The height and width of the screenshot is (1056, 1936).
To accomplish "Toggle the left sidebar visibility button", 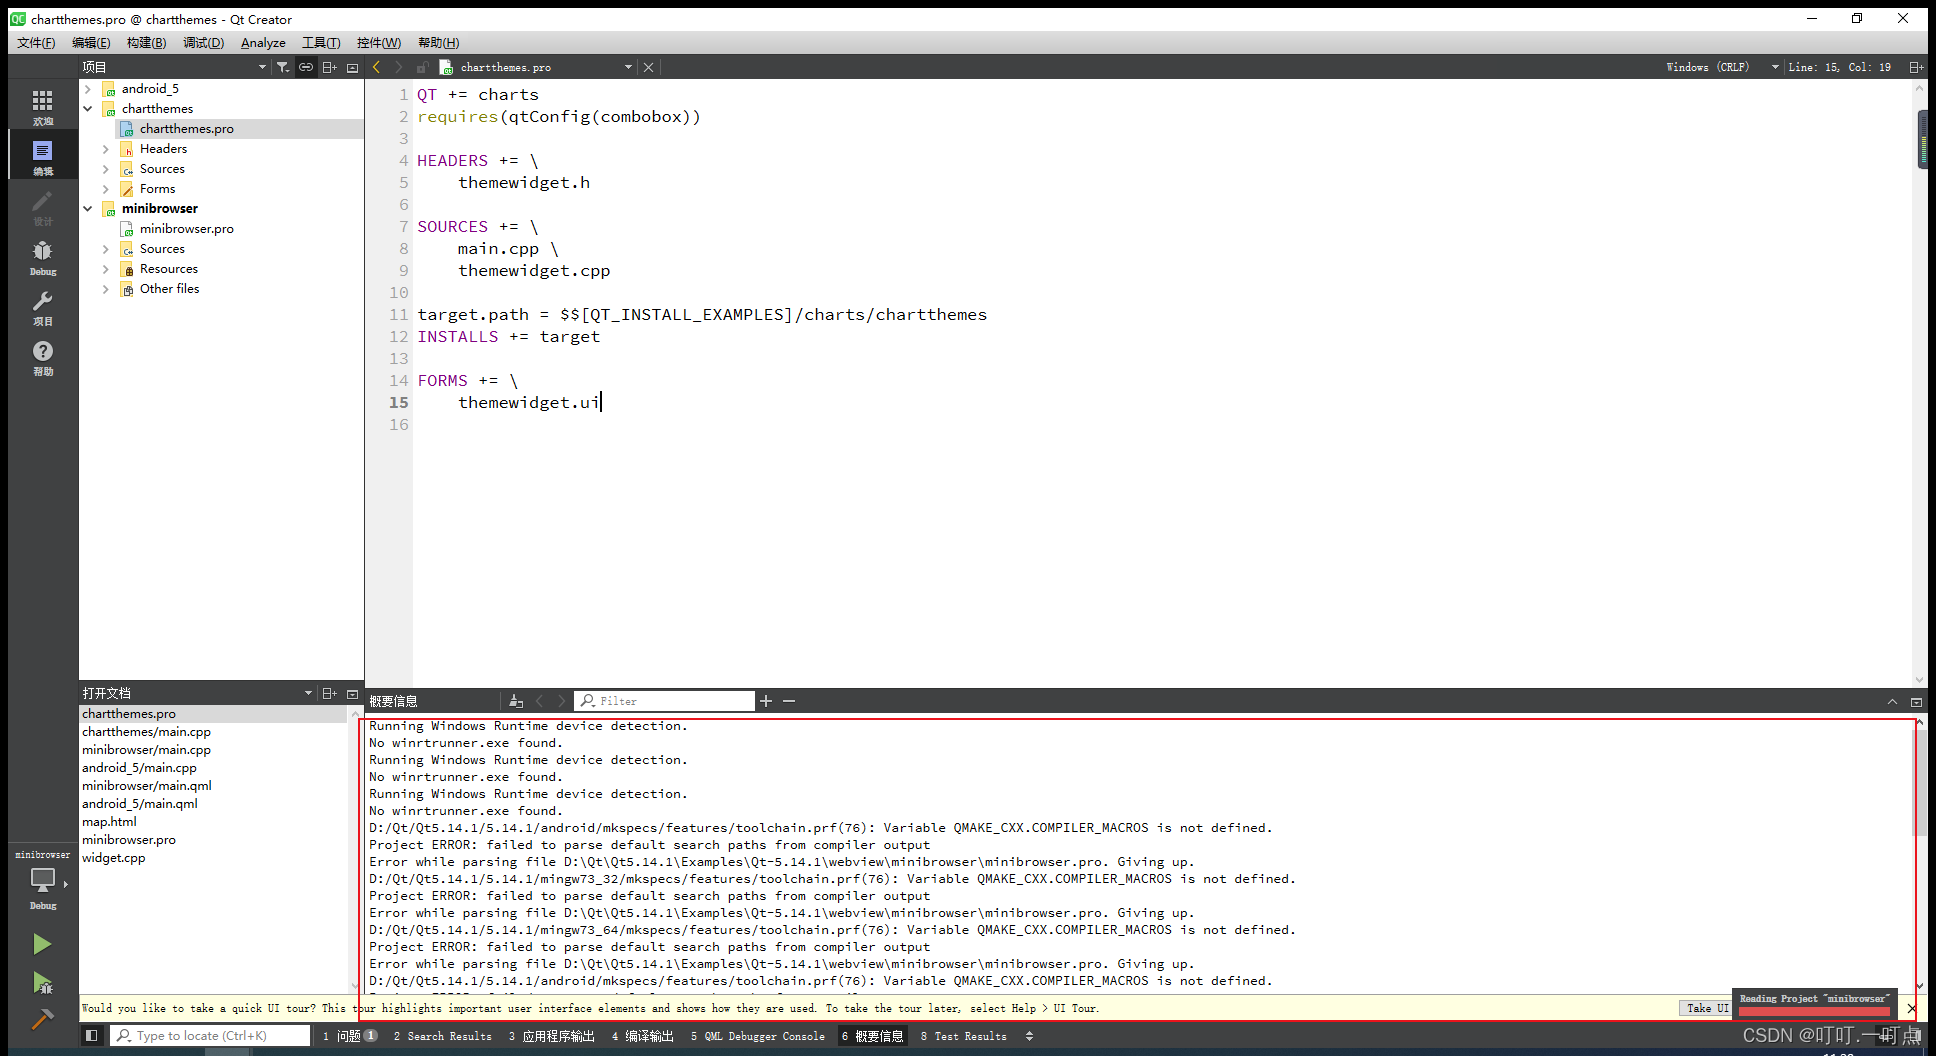I will pyautogui.click(x=92, y=1035).
